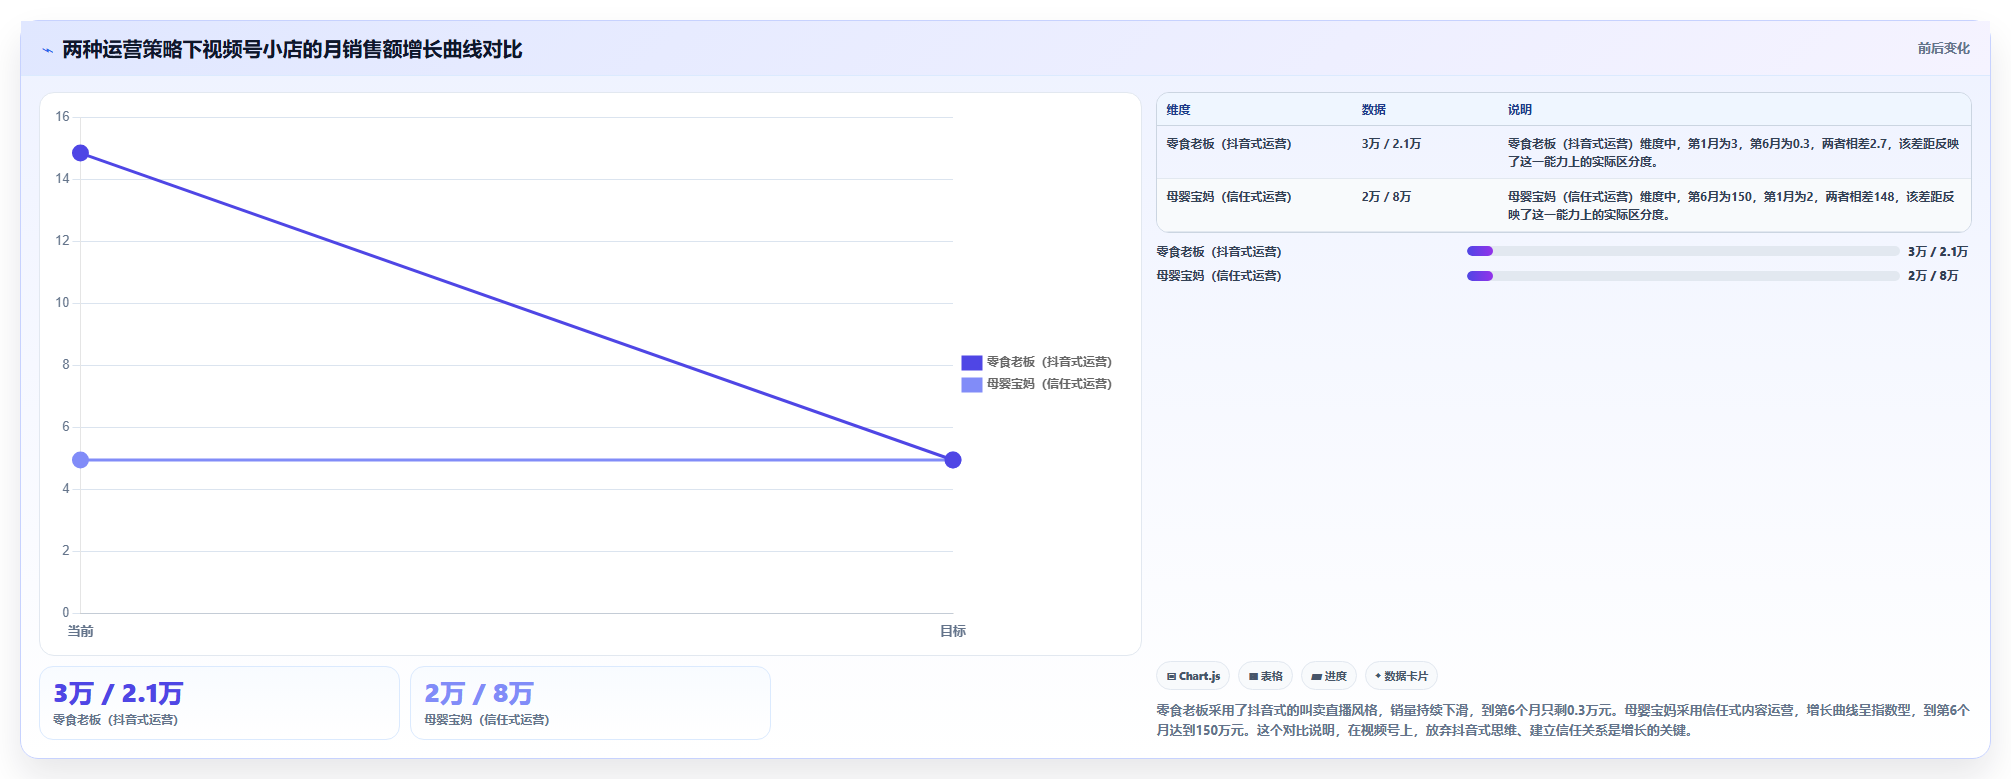The width and height of the screenshot is (2011, 779).
Task: Select the 进度 tag chip
Action: point(1329,676)
